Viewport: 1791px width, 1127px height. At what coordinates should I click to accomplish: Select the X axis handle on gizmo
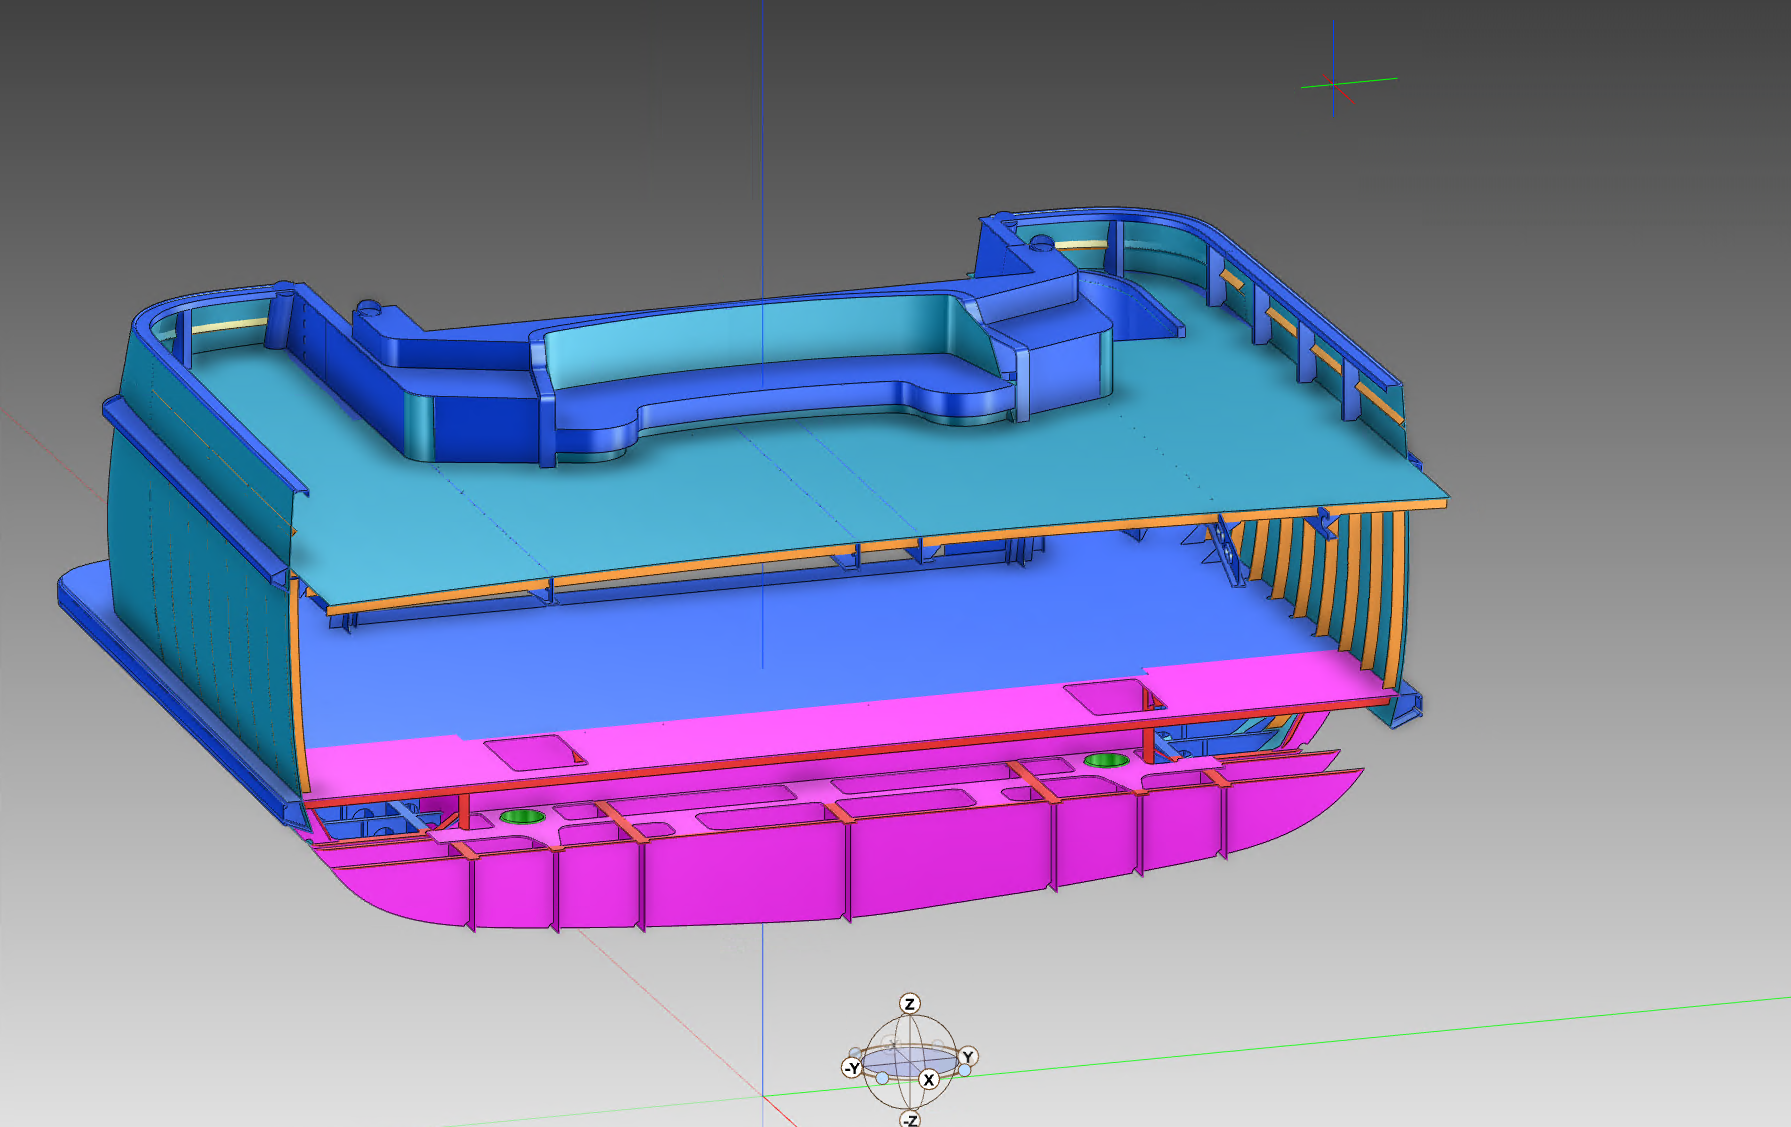coord(929,1079)
